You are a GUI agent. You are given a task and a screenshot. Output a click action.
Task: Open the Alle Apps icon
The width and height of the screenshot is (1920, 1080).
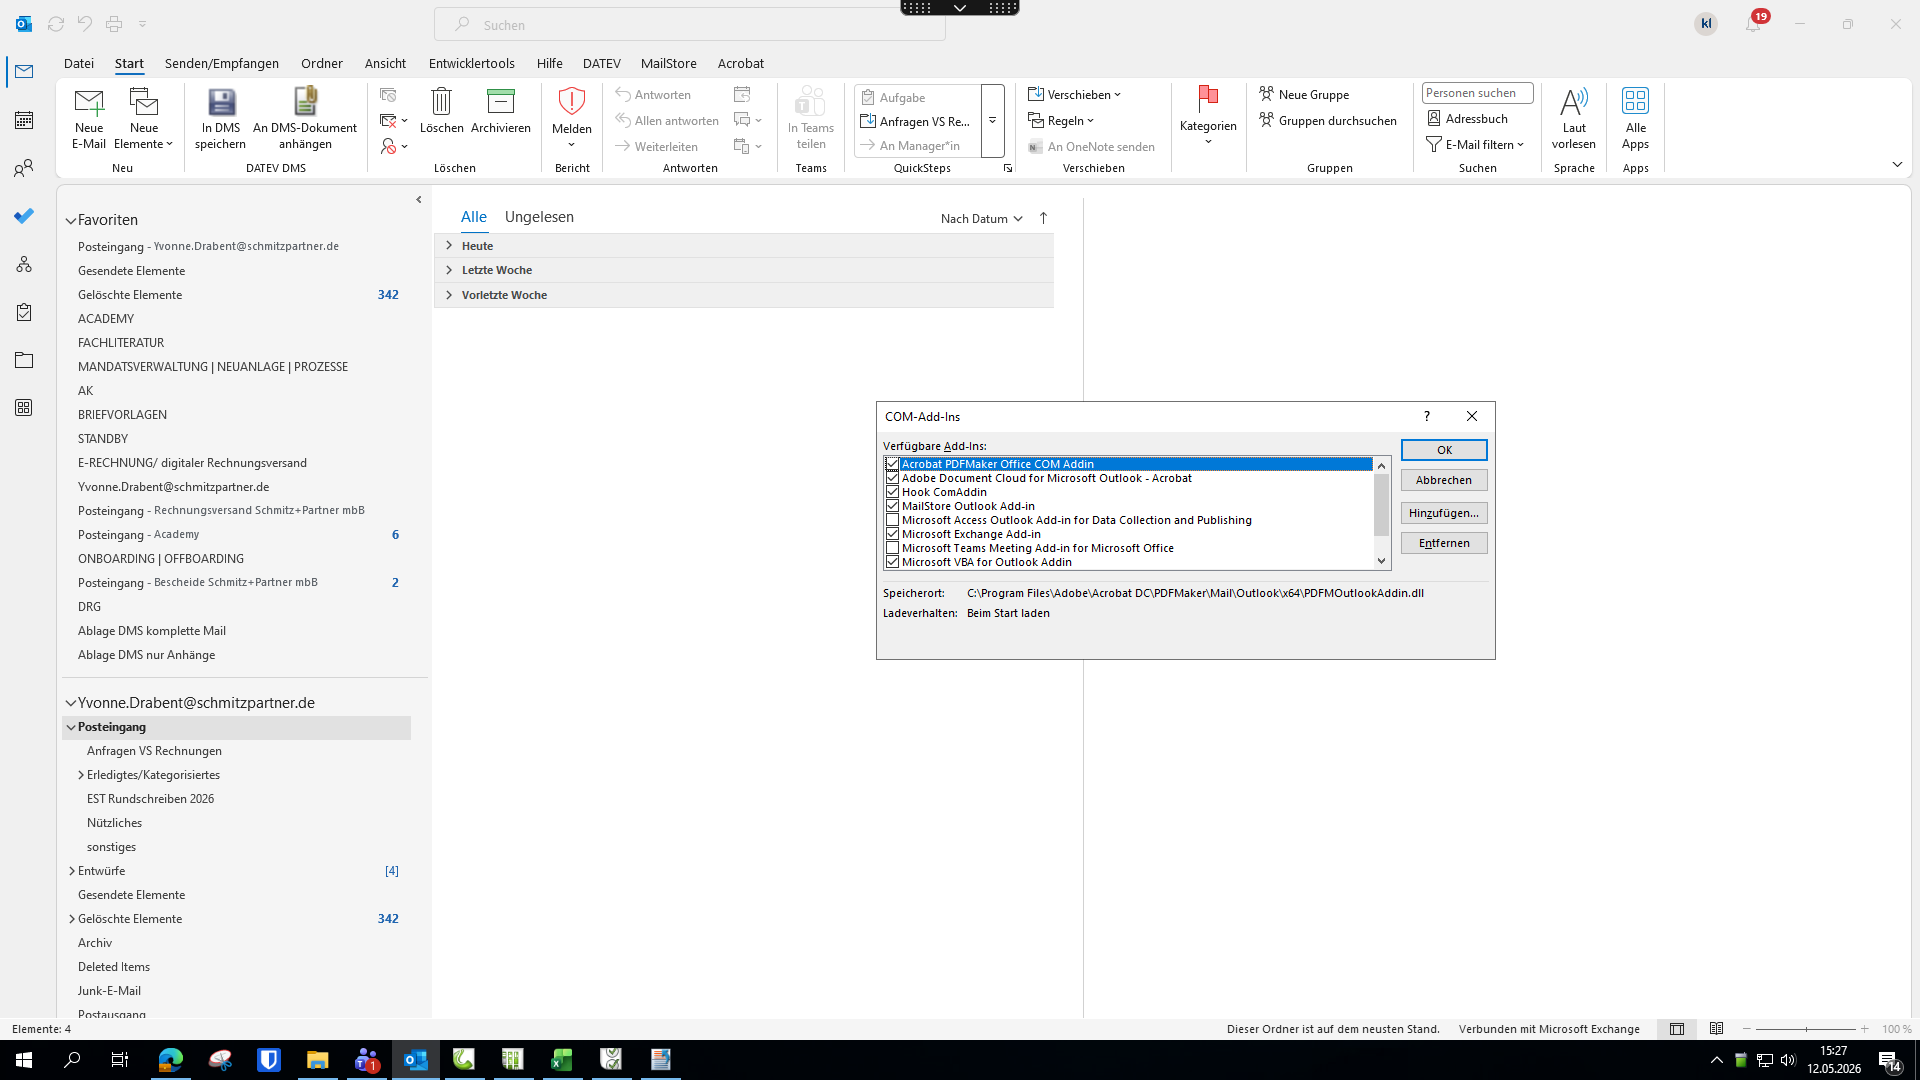pyautogui.click(x=1636, y=118)
